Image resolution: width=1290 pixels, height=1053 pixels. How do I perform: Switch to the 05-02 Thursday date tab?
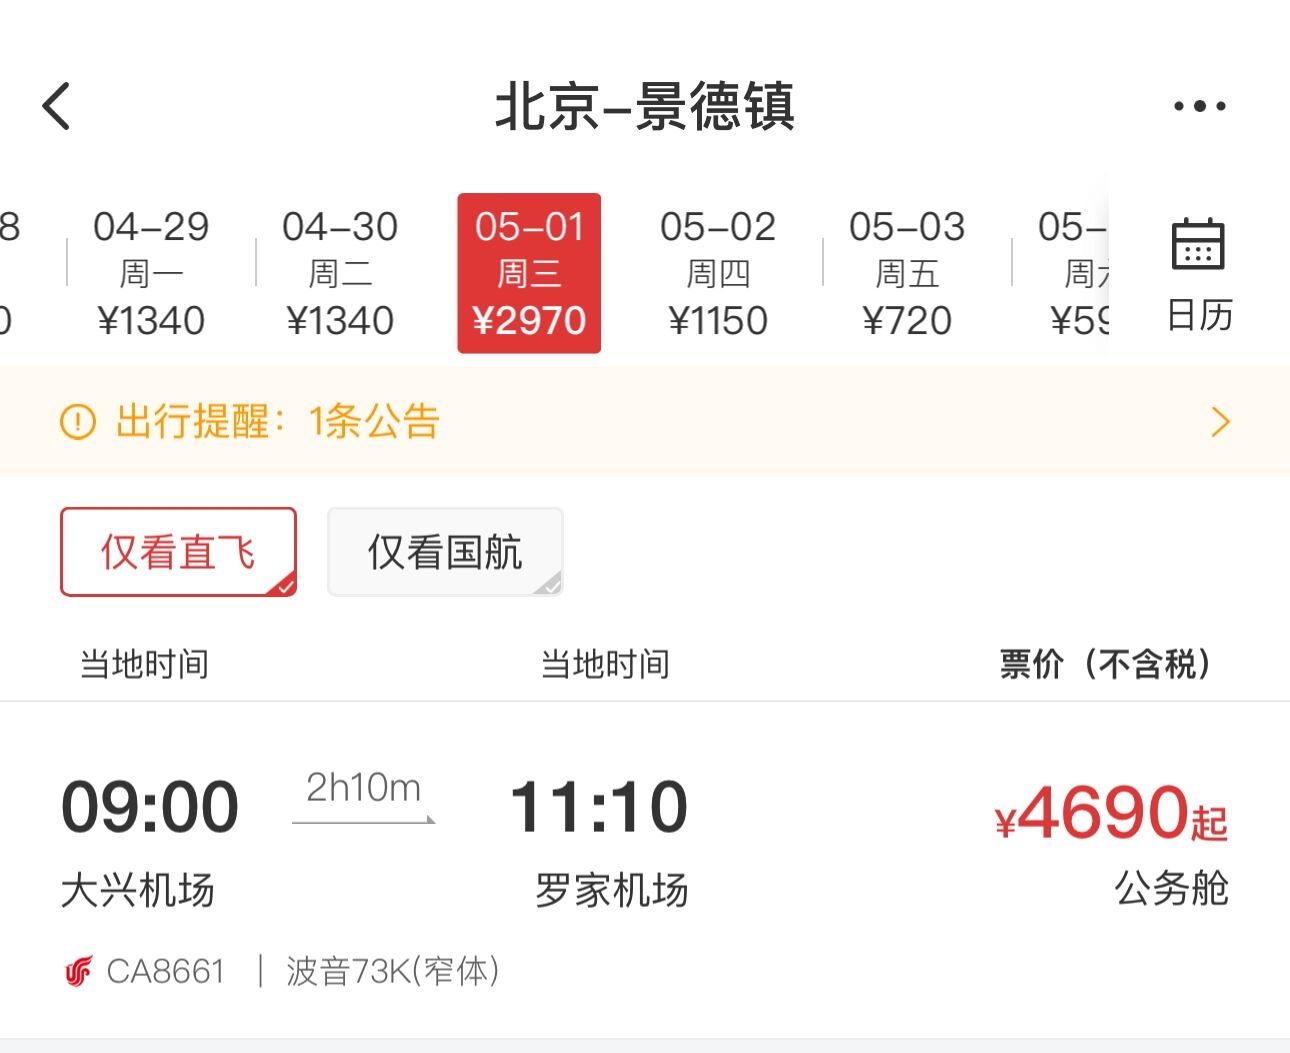pos(718,273)
